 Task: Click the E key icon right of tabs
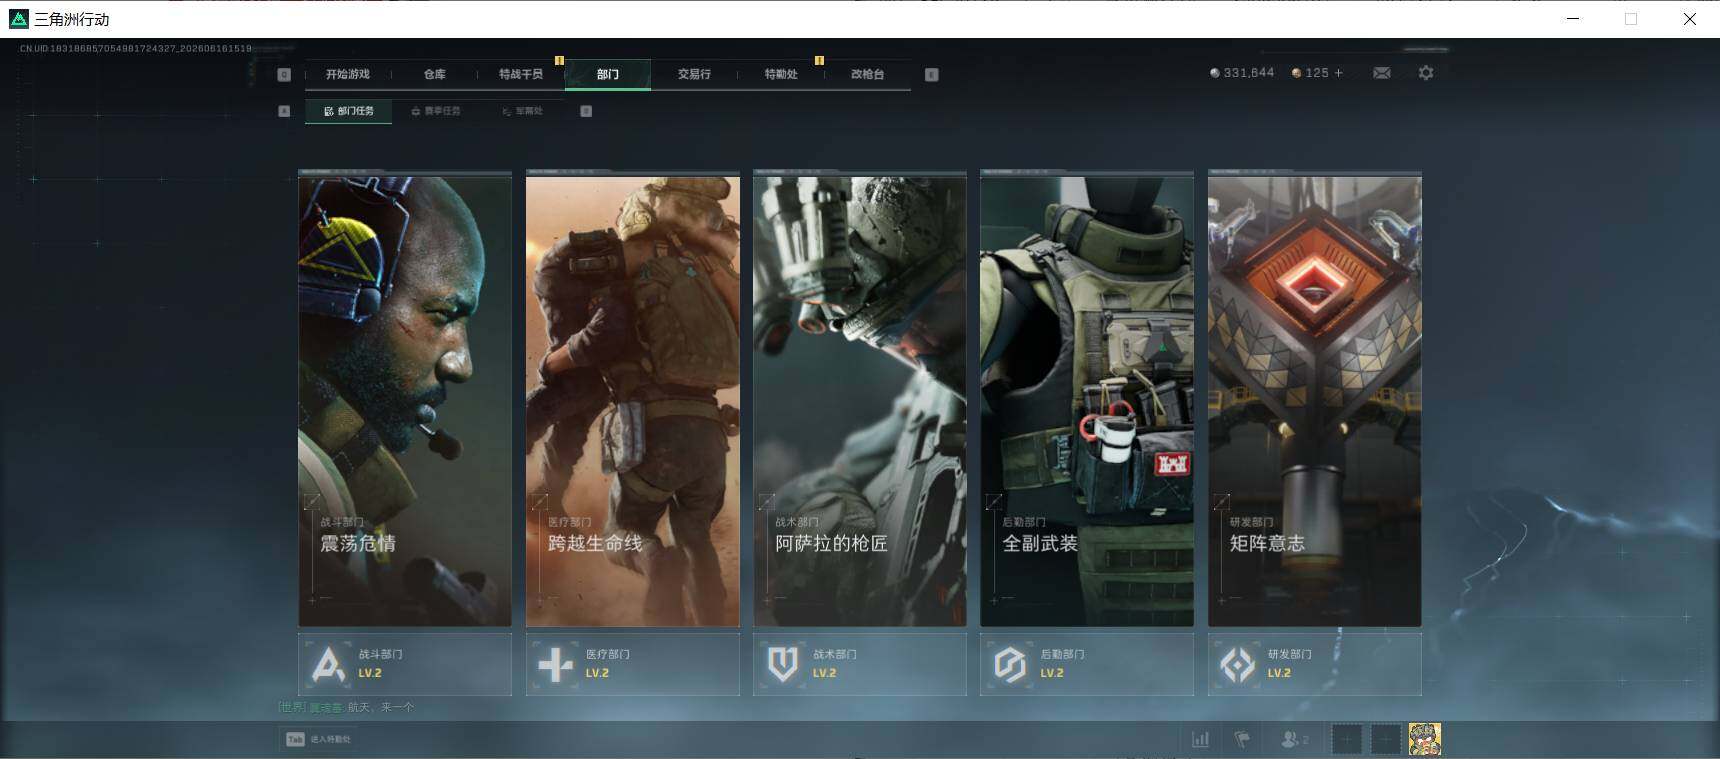click(x=932, y=74)
